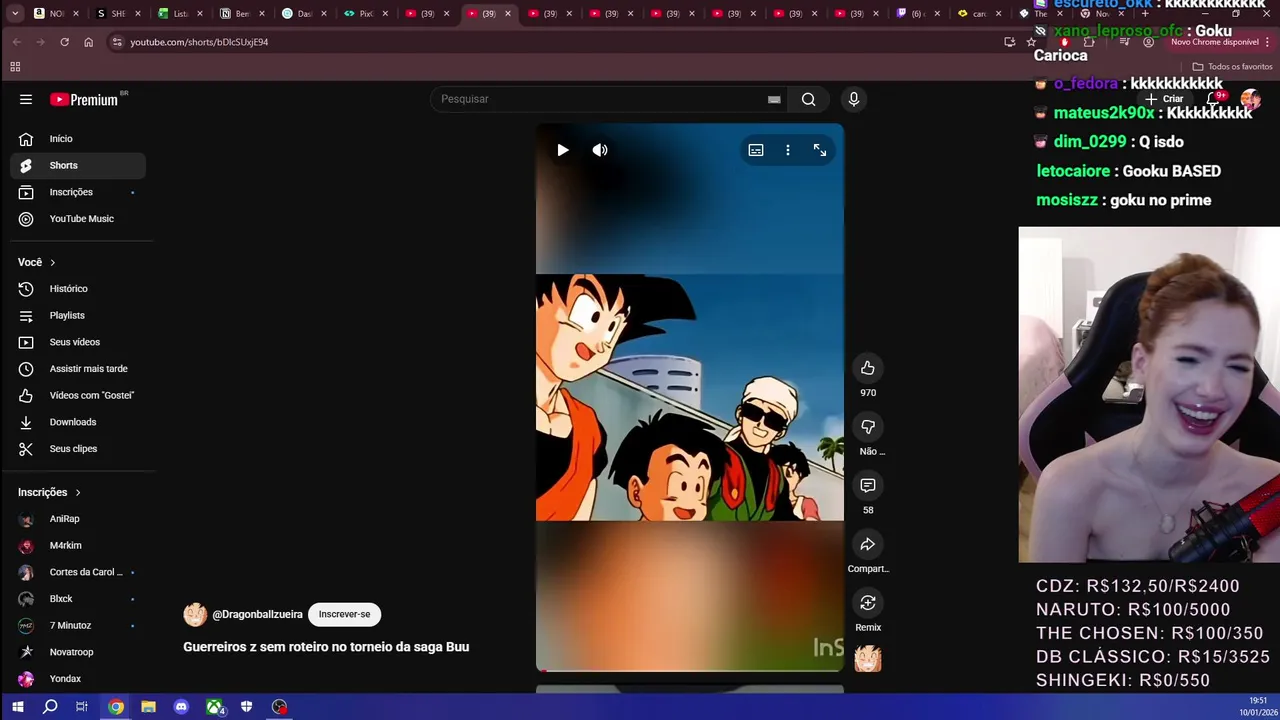1280x720 pixels.
Task: Reload the page in Chrome
Action: pos(64,42)
